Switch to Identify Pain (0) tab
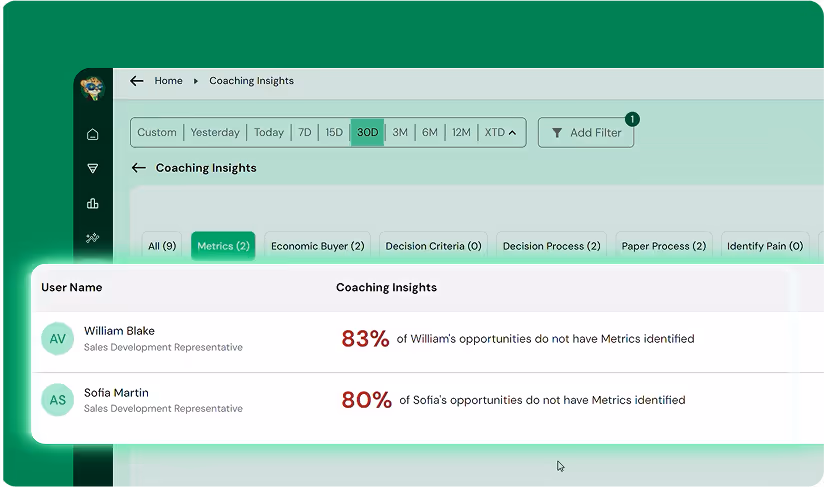The height and width of the screenshot is (487, 824). (765, 246)
